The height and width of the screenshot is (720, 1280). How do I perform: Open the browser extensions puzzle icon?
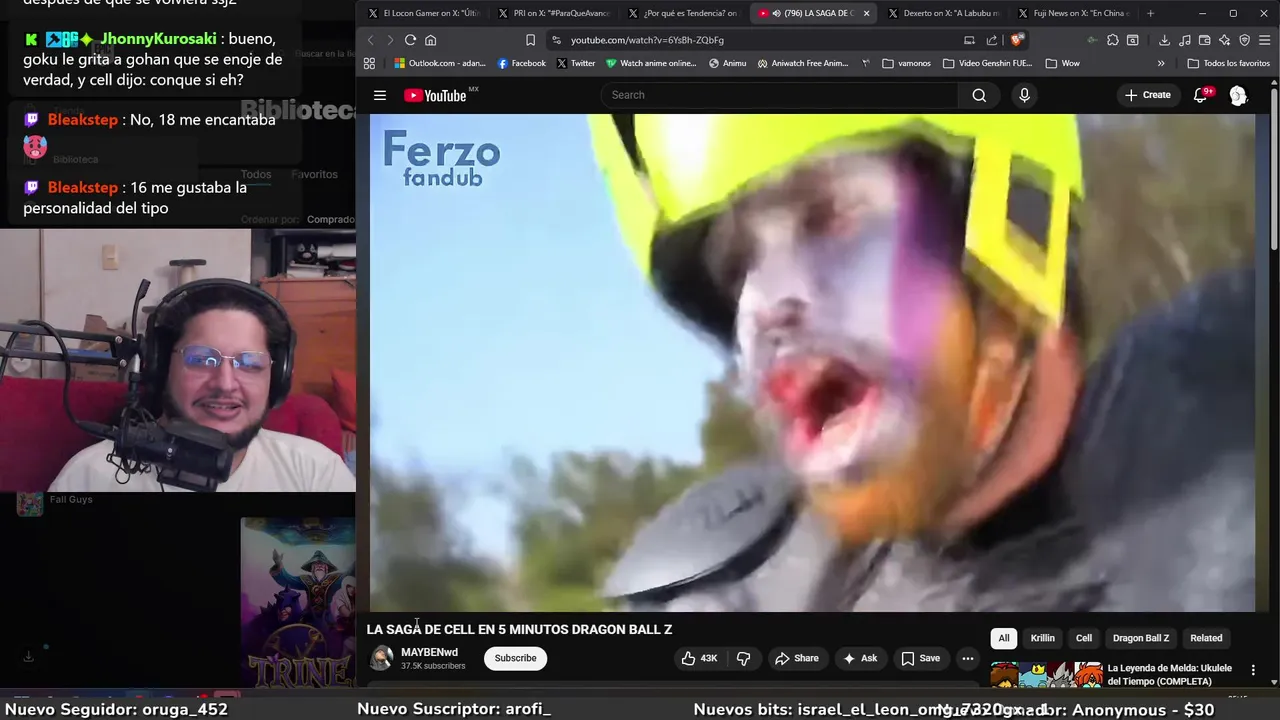click(x=1112, y=40)
